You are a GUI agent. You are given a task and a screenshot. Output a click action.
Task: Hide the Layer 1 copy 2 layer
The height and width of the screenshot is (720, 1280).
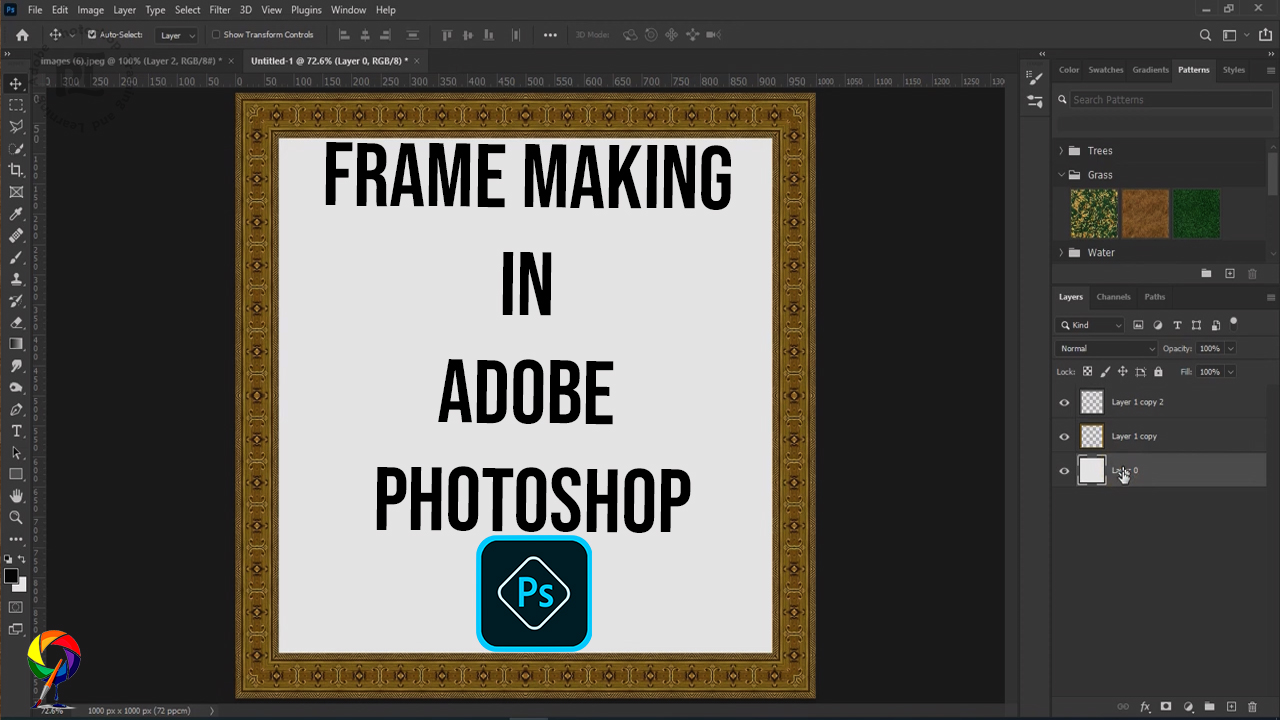[x=1064, y=403]
